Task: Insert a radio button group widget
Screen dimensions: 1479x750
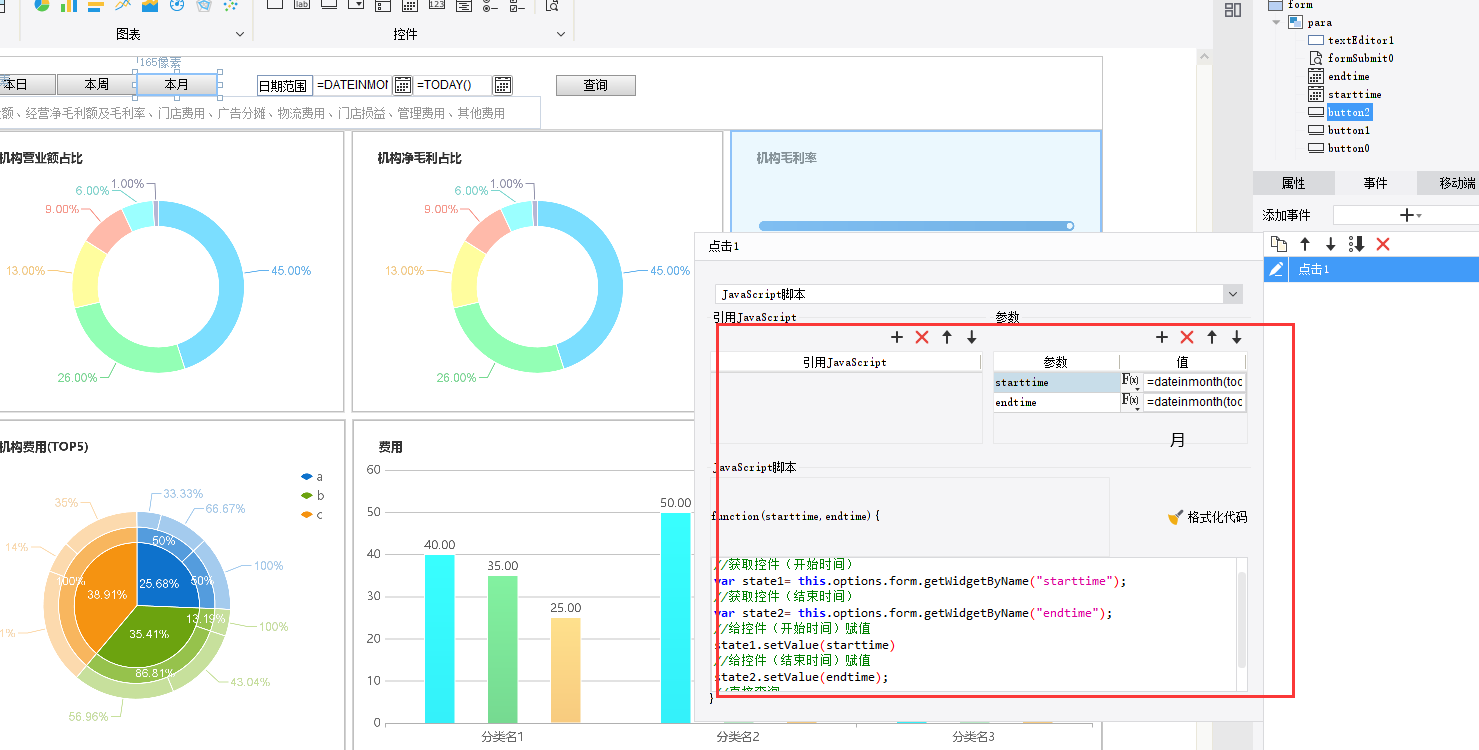Action: point(490,6)
